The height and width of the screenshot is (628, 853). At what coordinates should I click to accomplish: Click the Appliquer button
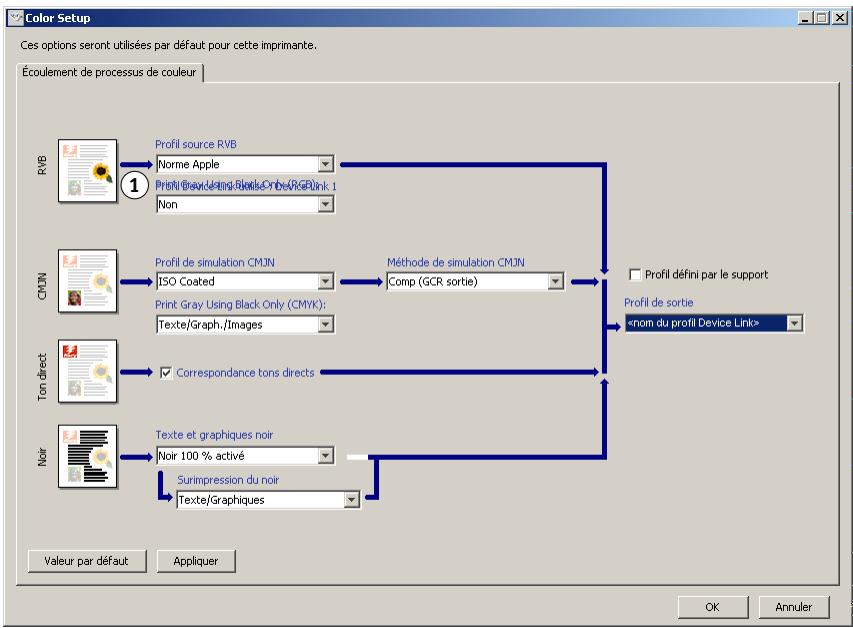[x=196, y=561]
